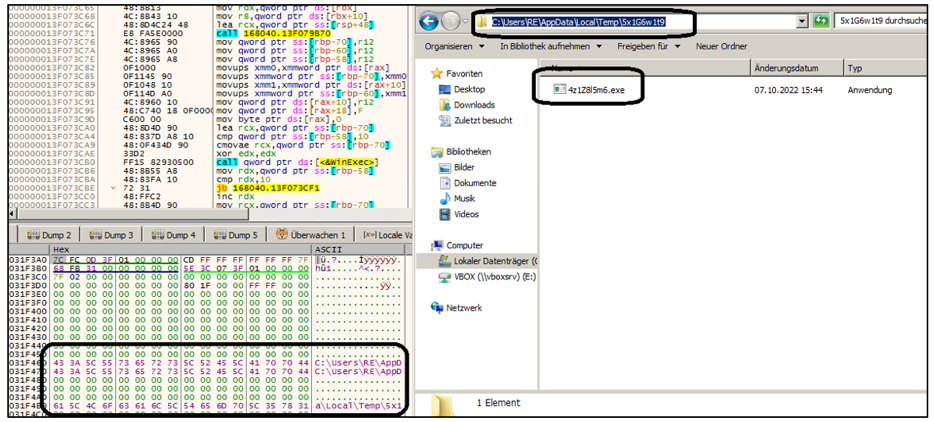934x422 pixels.
Task: Click the refresh button beside address bar
Action: click(823, 20)
